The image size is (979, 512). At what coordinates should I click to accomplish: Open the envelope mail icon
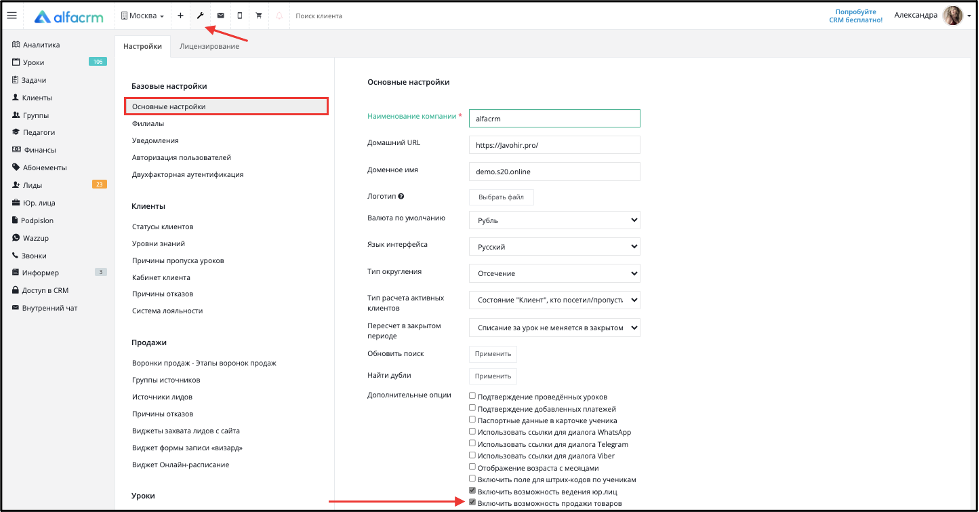click(x=220, y=16)
